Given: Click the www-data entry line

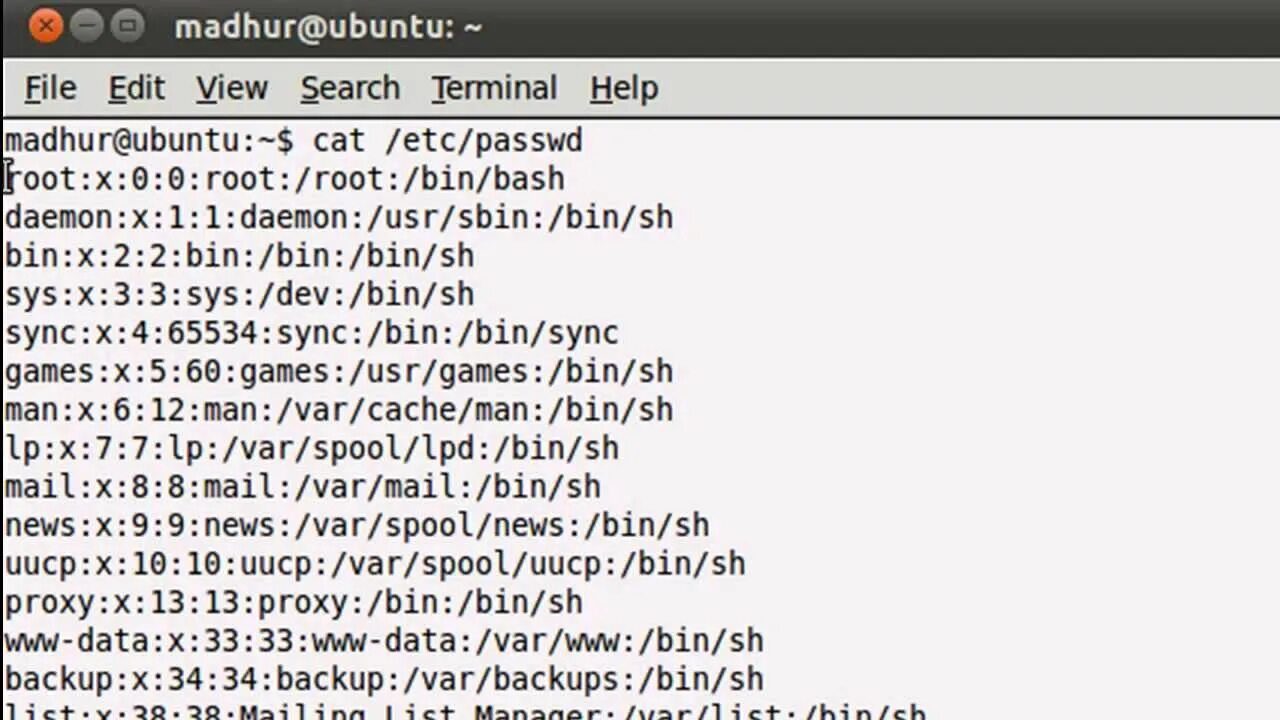Looking at the screenshot, I should 384,640.
